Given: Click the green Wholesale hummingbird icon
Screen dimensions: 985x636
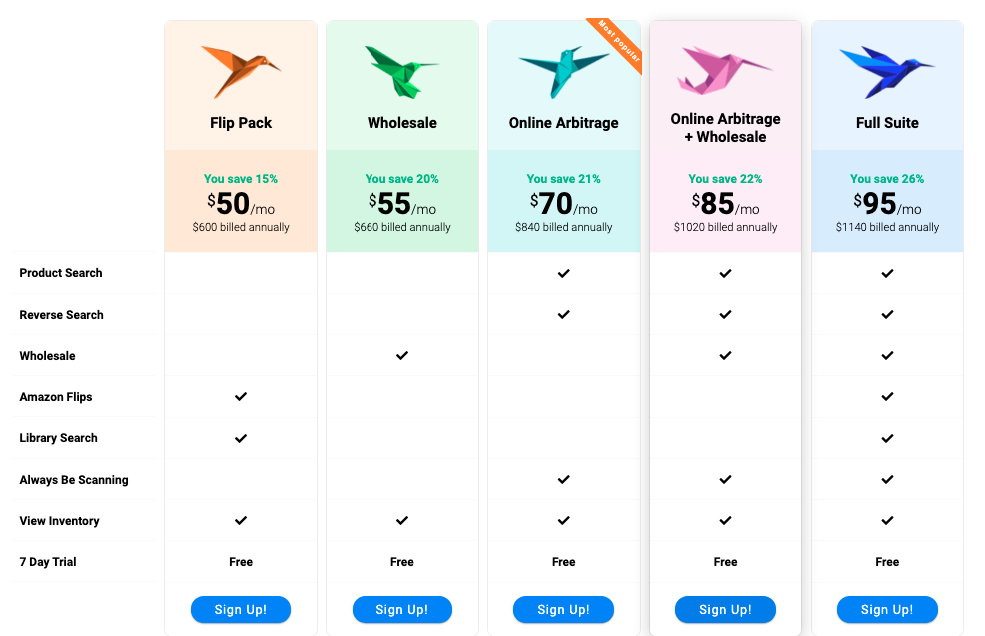Looking at the screenshot, I should click(x=402, y=72).
